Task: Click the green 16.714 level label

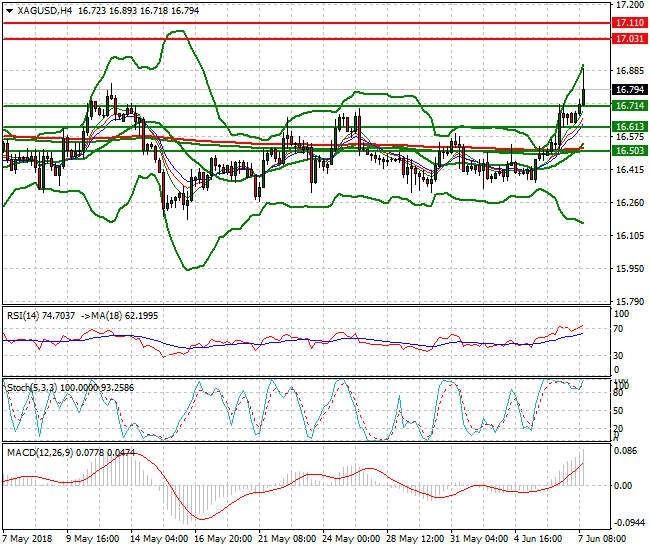Action: point(628,105)
